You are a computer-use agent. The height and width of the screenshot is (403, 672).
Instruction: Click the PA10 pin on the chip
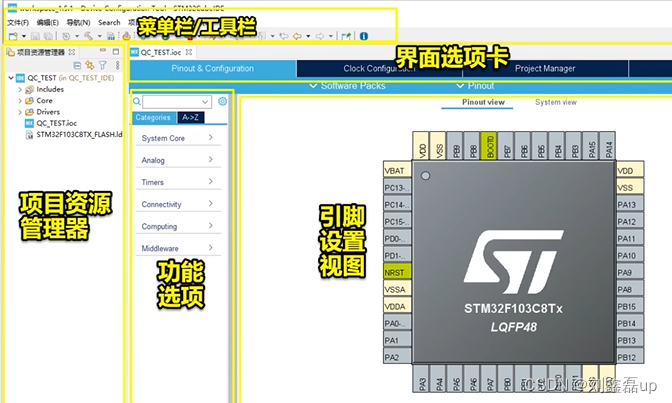tap(630, 256)
